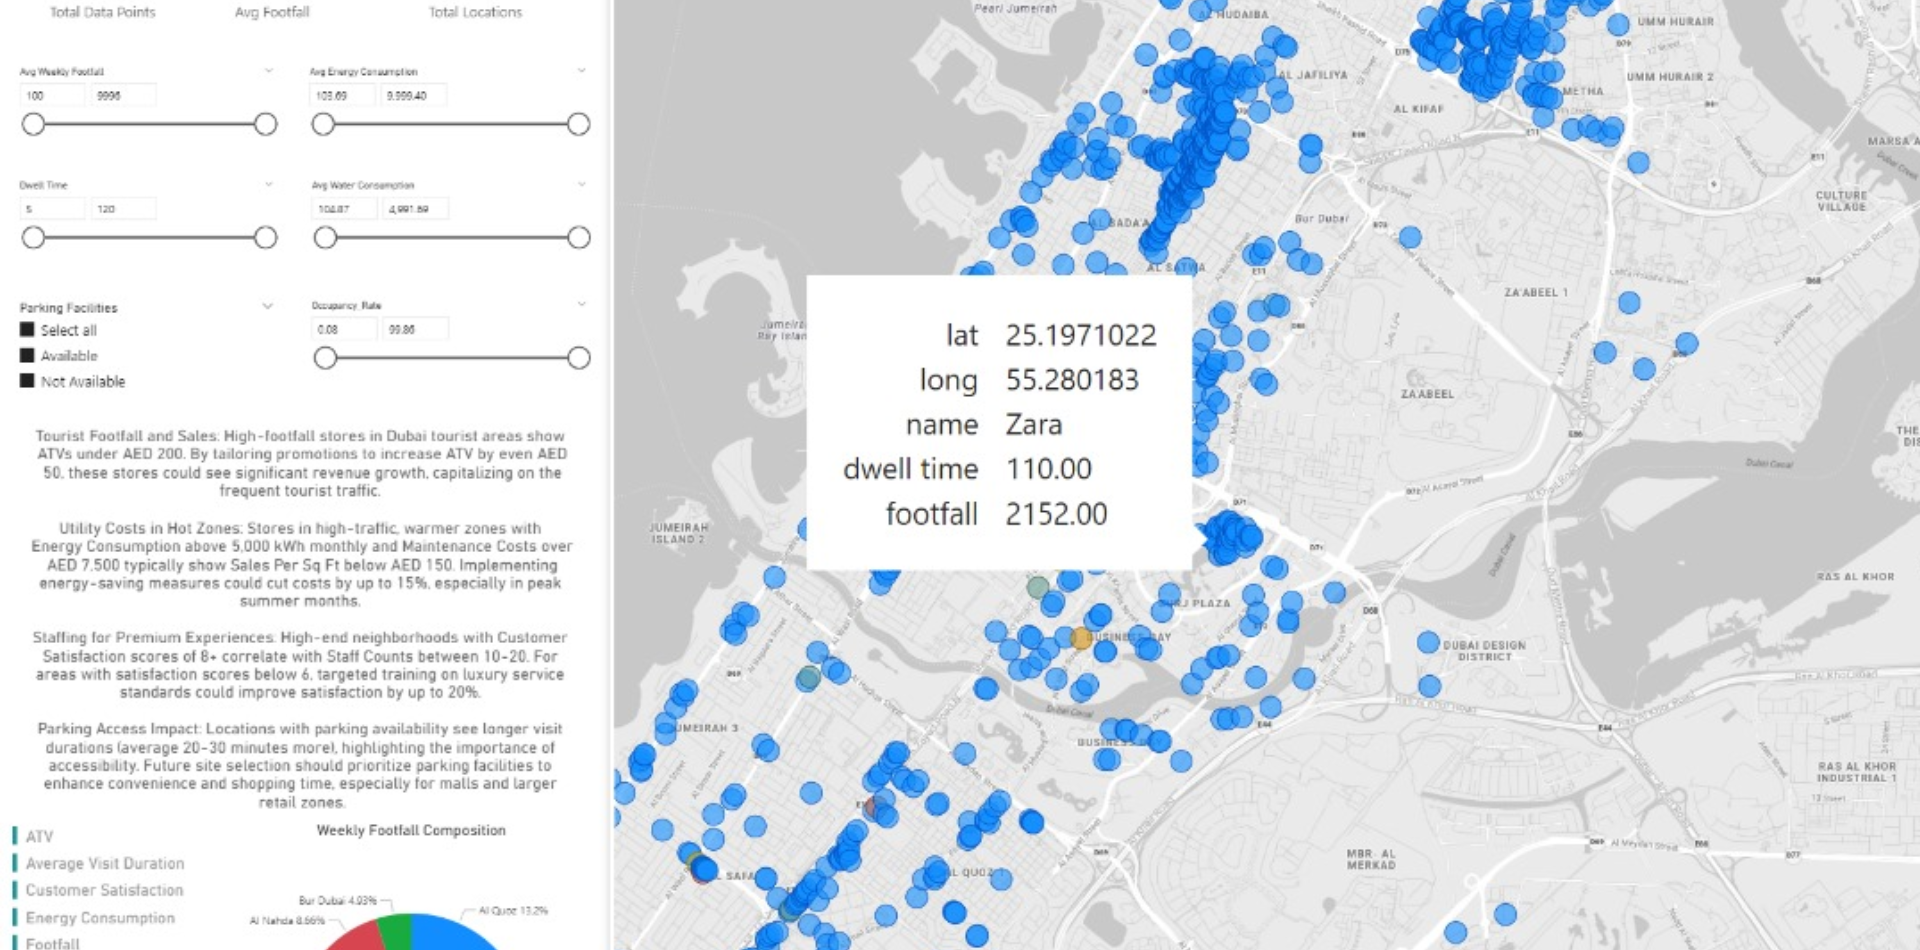Click the left handle of the Dwell Time slider
The width and height of the screenshot is (1920, 950).
[x=33, y=237]
